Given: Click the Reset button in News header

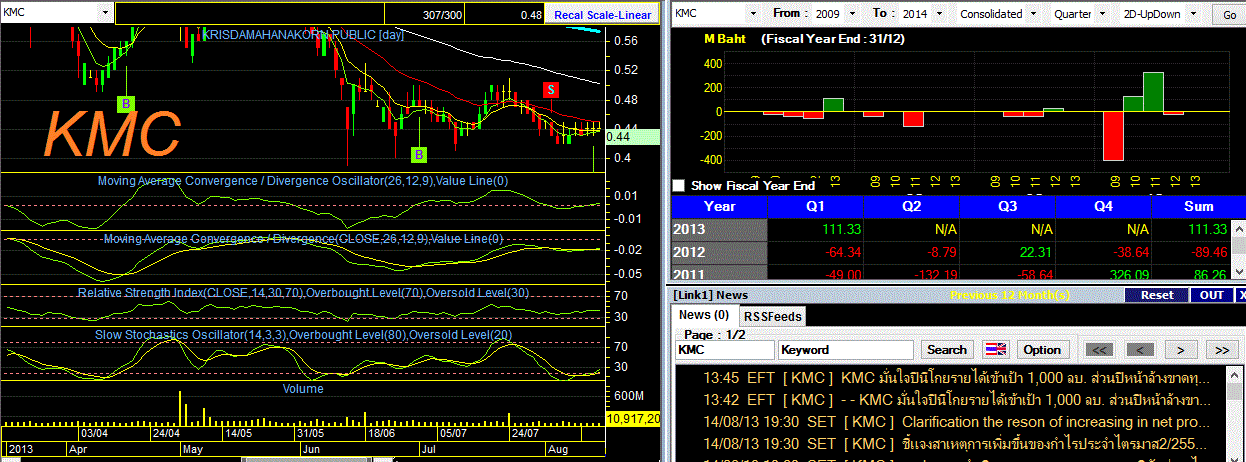Looking at the screenshot, I should (1157, 295).
